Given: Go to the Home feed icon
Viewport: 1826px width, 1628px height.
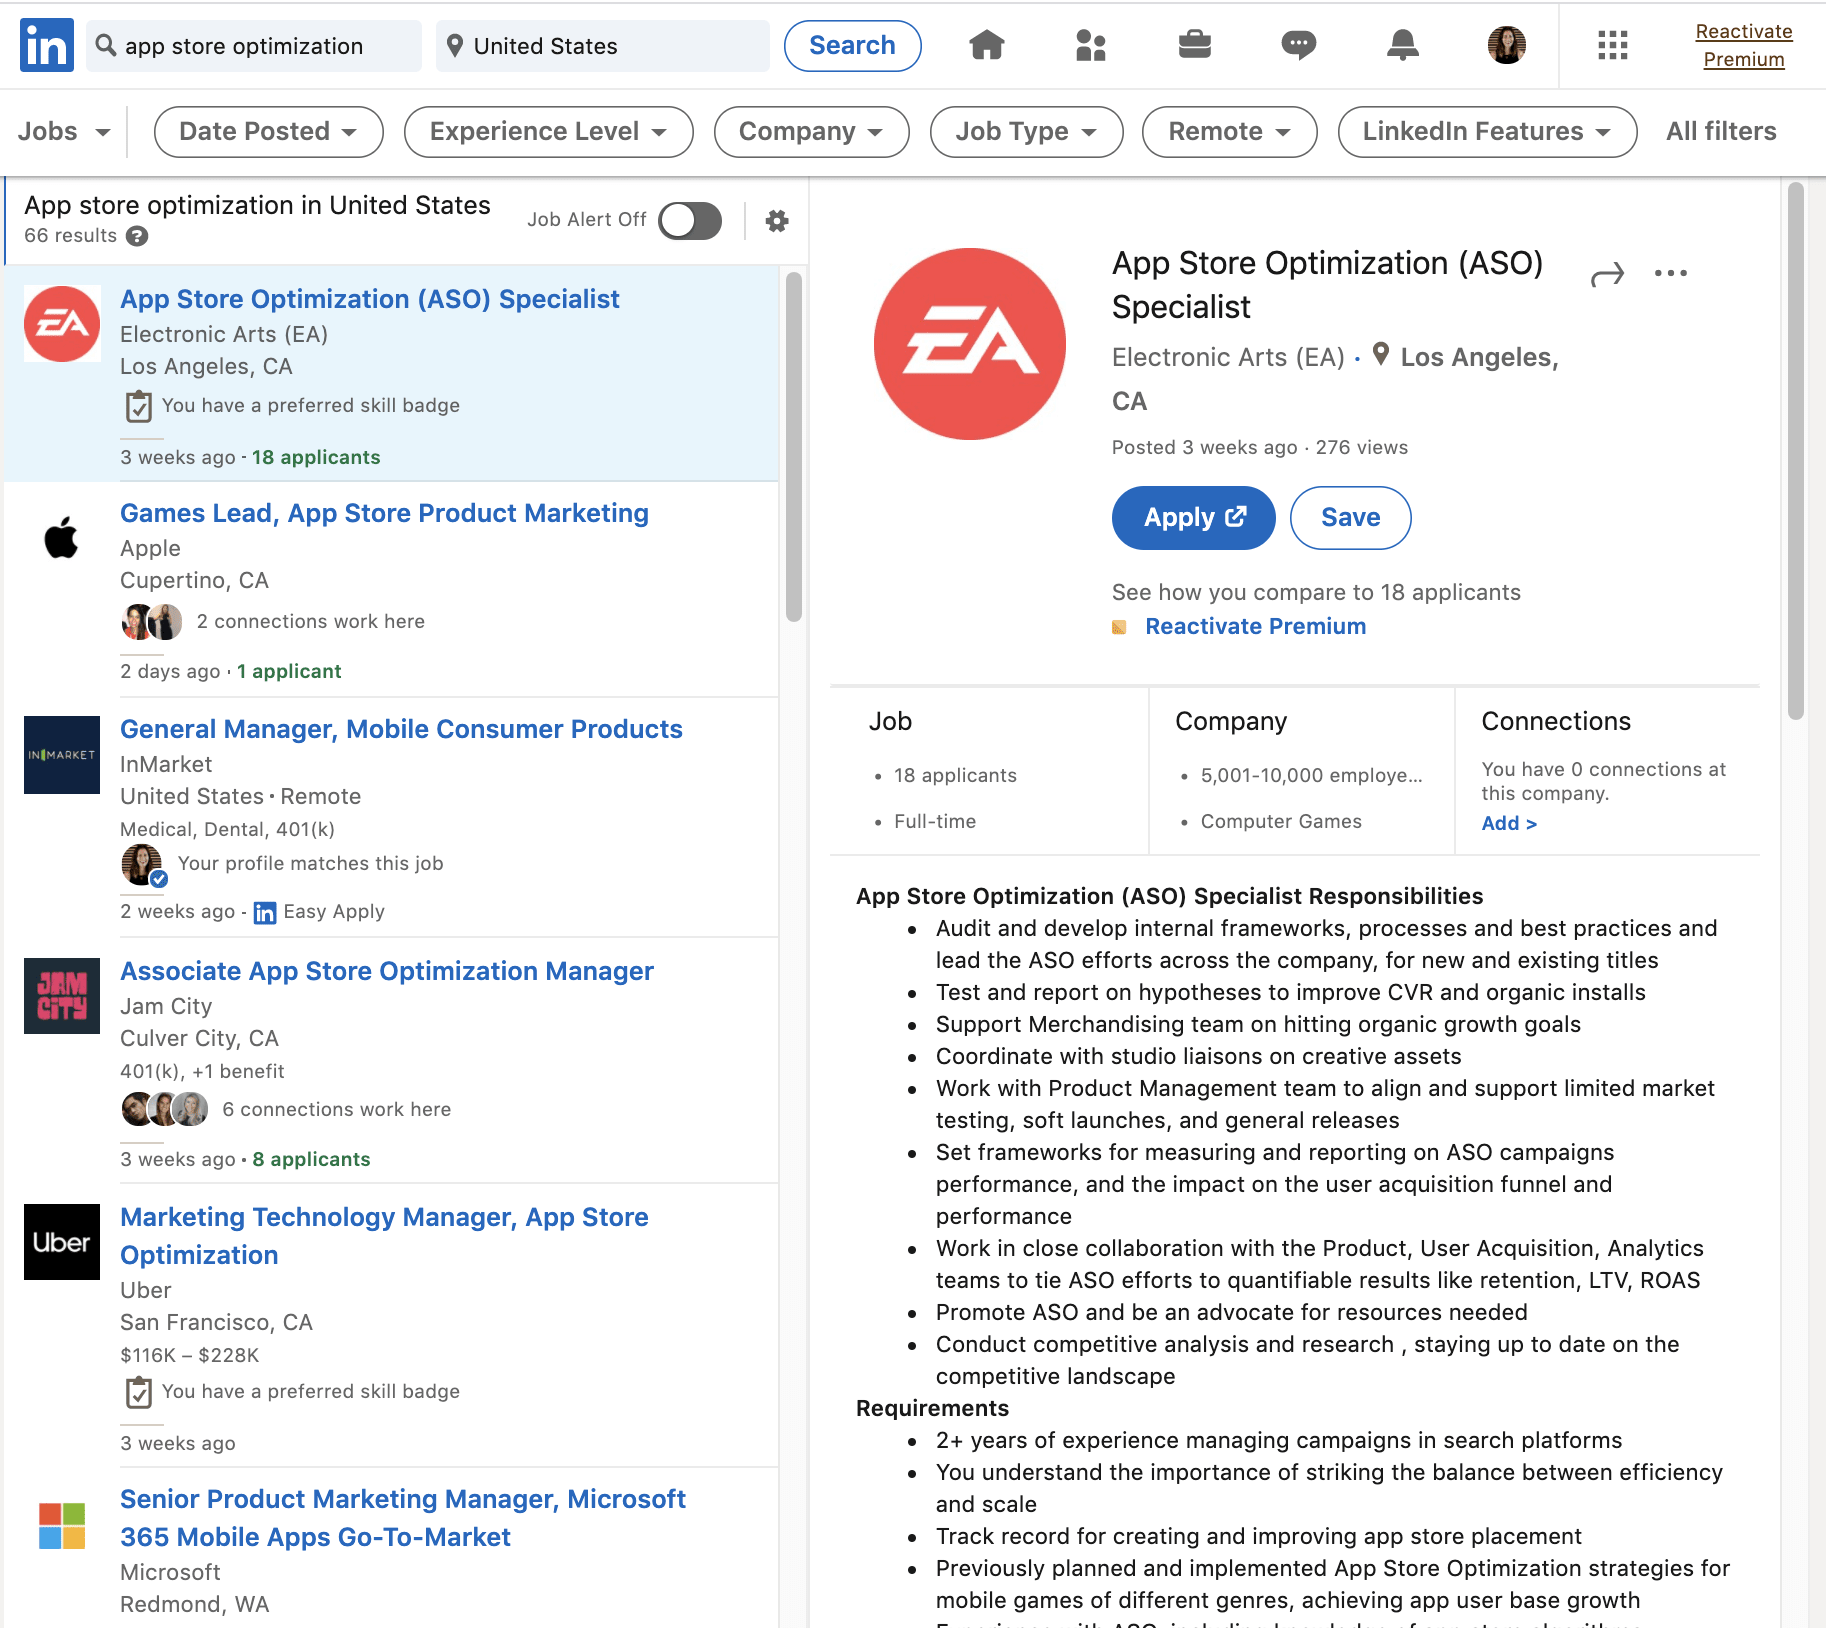Looking at the screenshot, I should coord(986,45).
